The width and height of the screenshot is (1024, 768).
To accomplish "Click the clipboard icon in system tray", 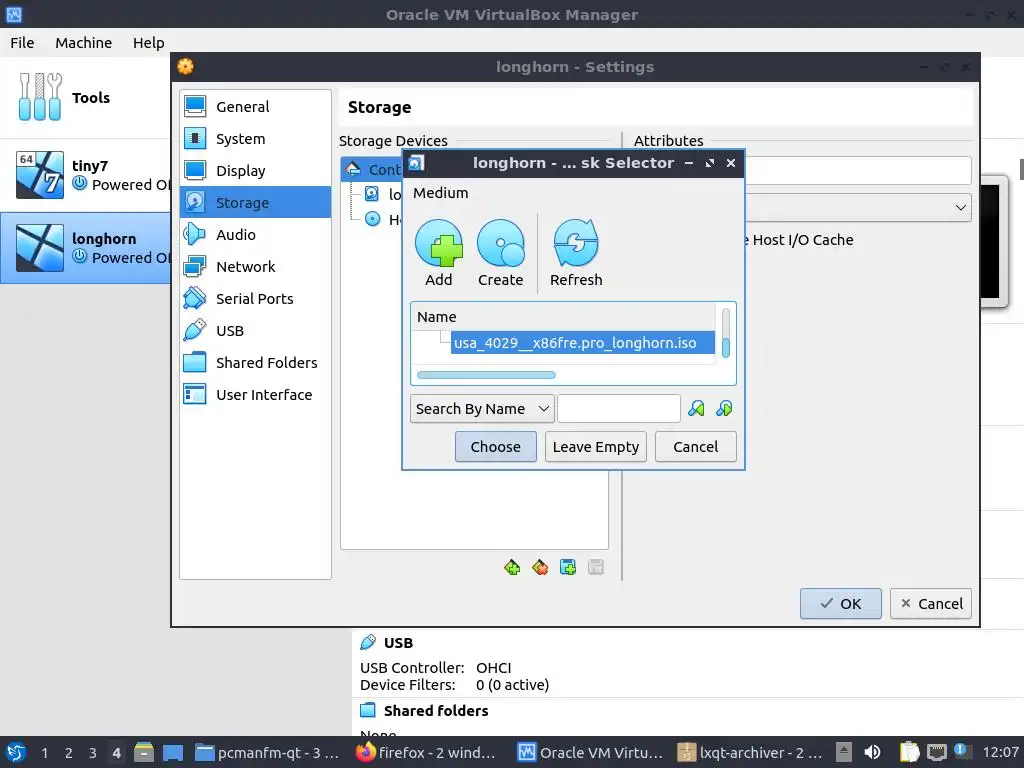I will point(909,752).
